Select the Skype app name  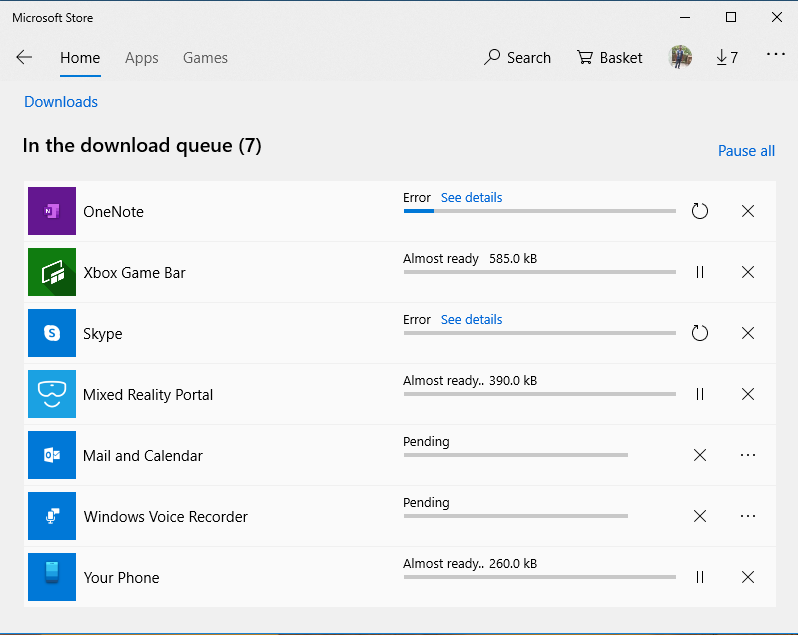pos(103,334)
